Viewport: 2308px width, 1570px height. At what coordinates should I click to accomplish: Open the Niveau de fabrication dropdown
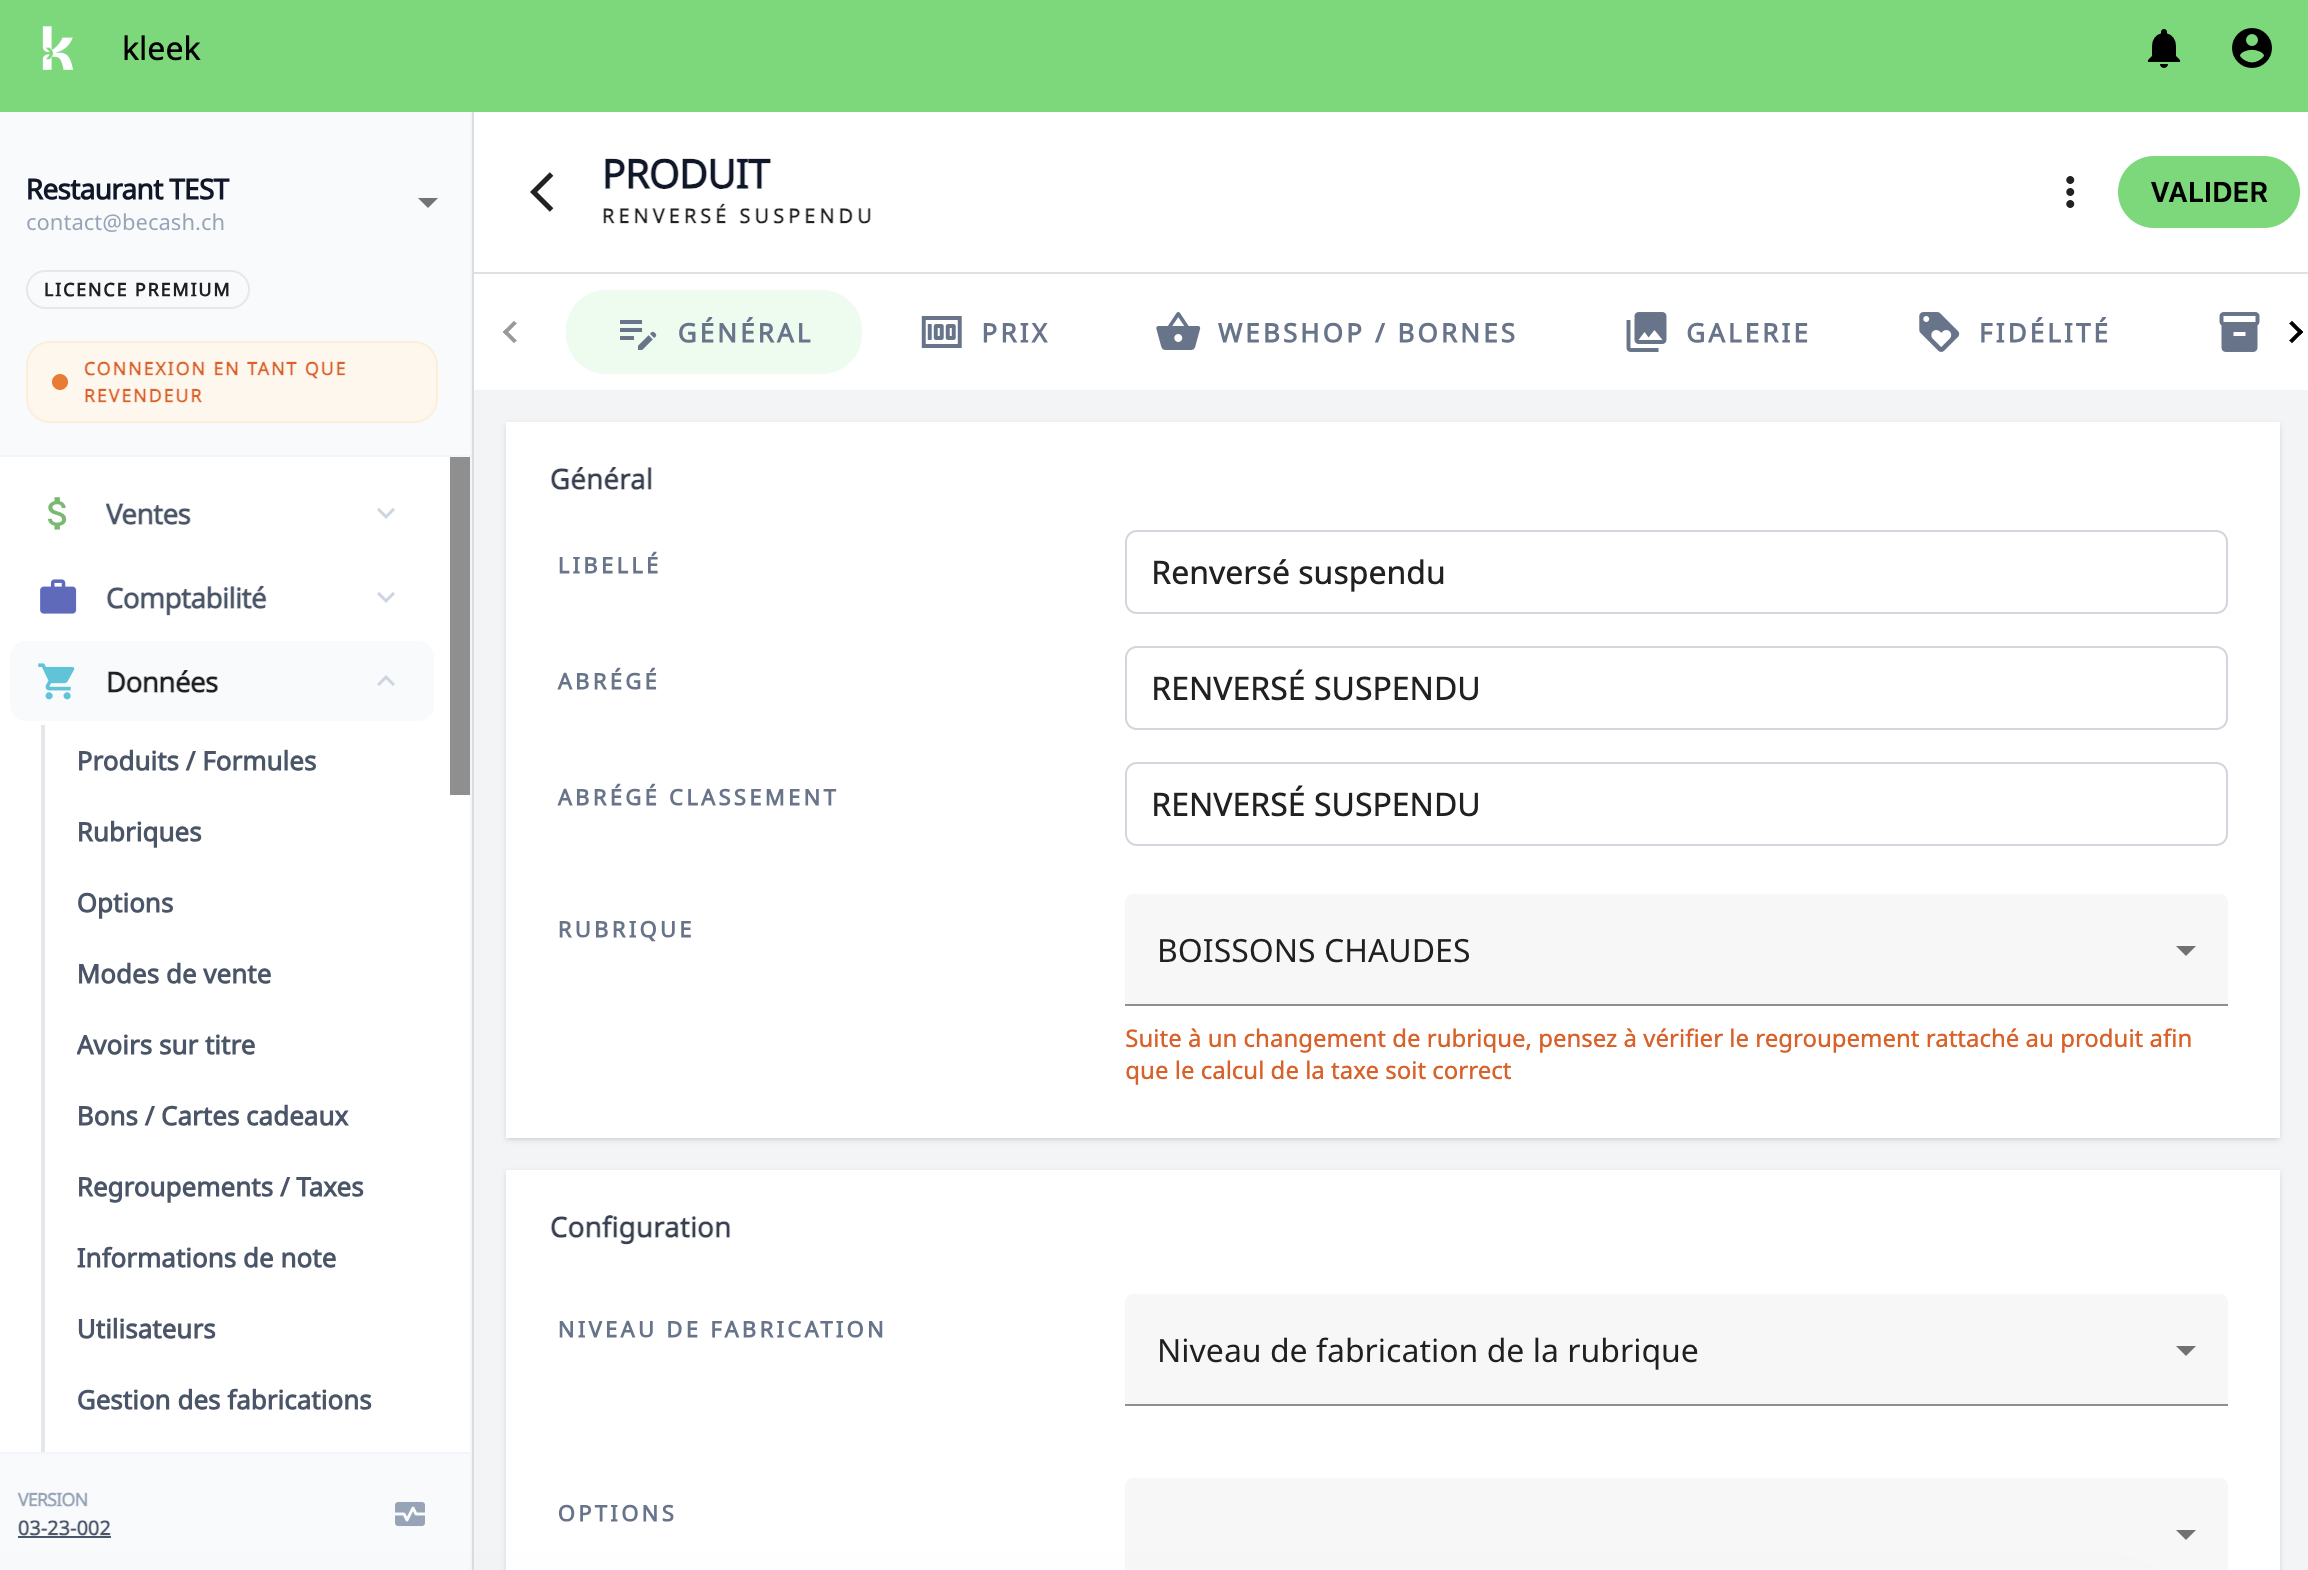point(1675,1350)
